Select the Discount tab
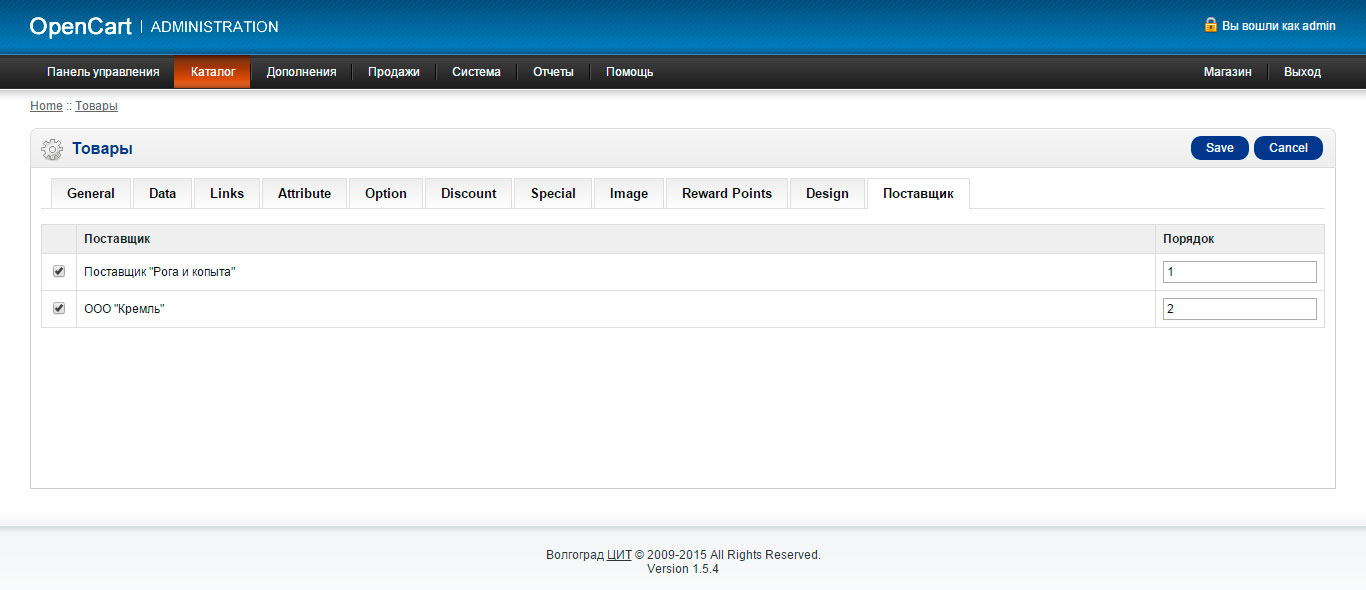Screen dimensions: 1366x590 [x=468, y=194]
